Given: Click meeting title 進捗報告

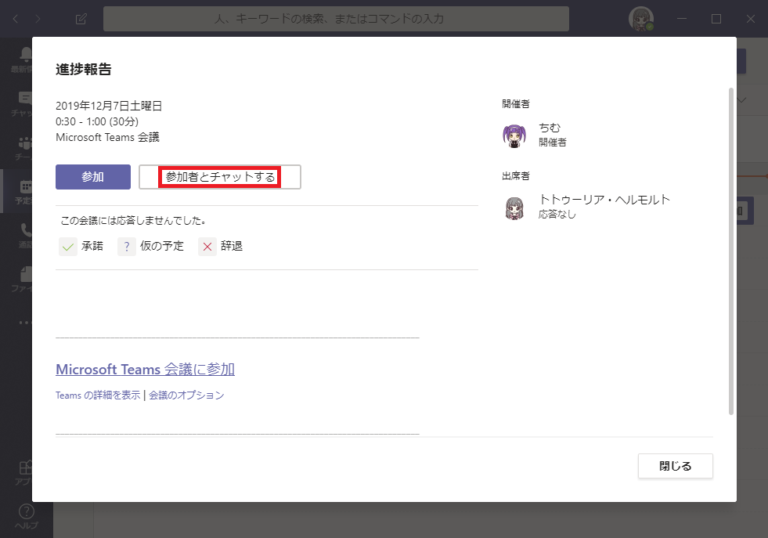Looking at the screenshot, I should [83, 69].
